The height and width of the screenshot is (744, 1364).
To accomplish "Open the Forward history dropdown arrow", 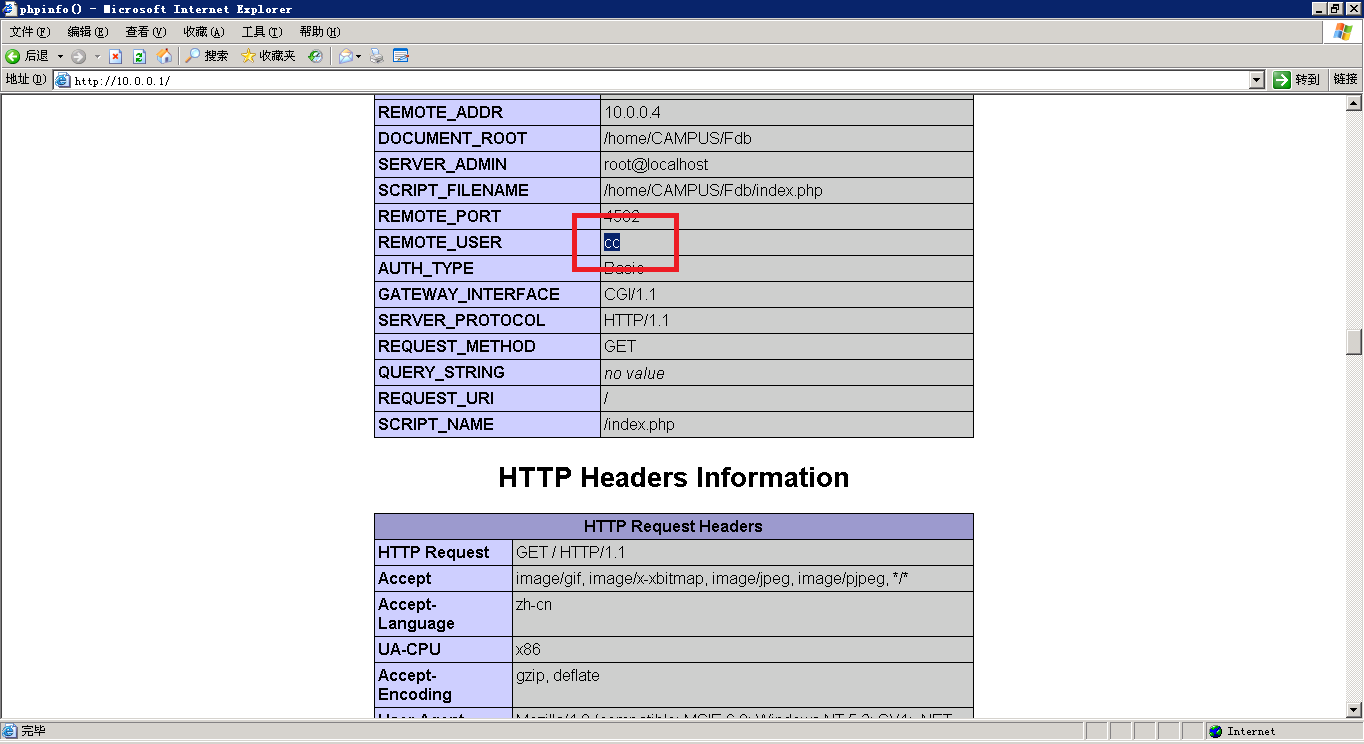I will point(97,56).
